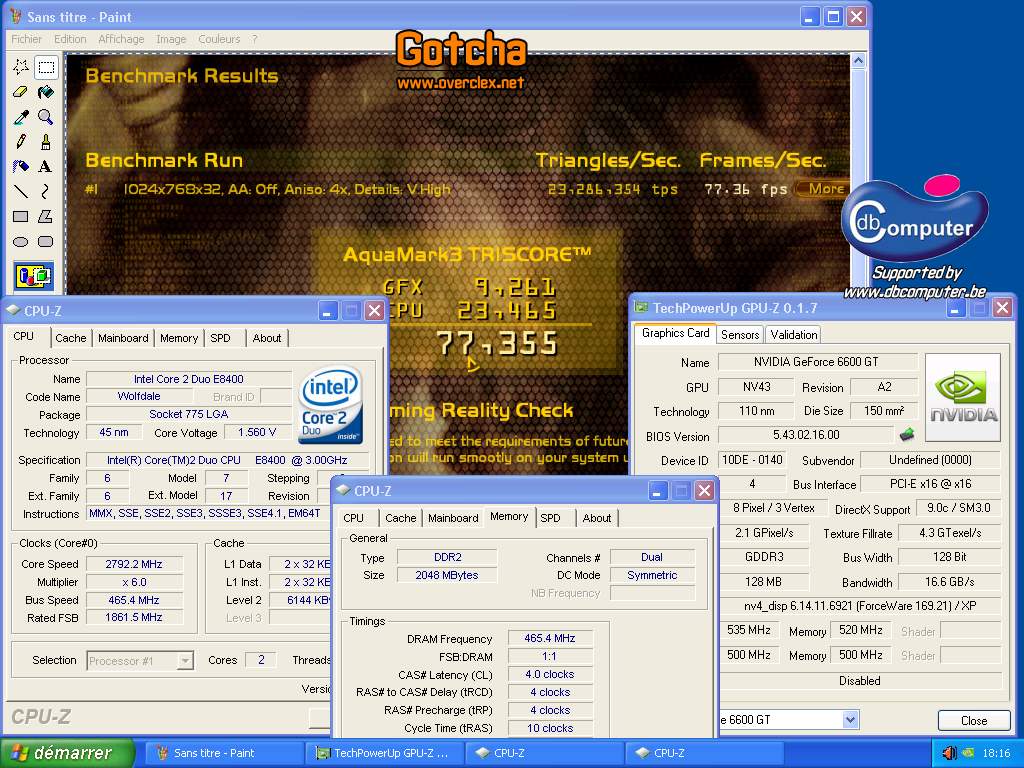The width and height of the screenshot is (1024, 768).
Task: Choose the Line tool in Paint
Action: point(21,191)
